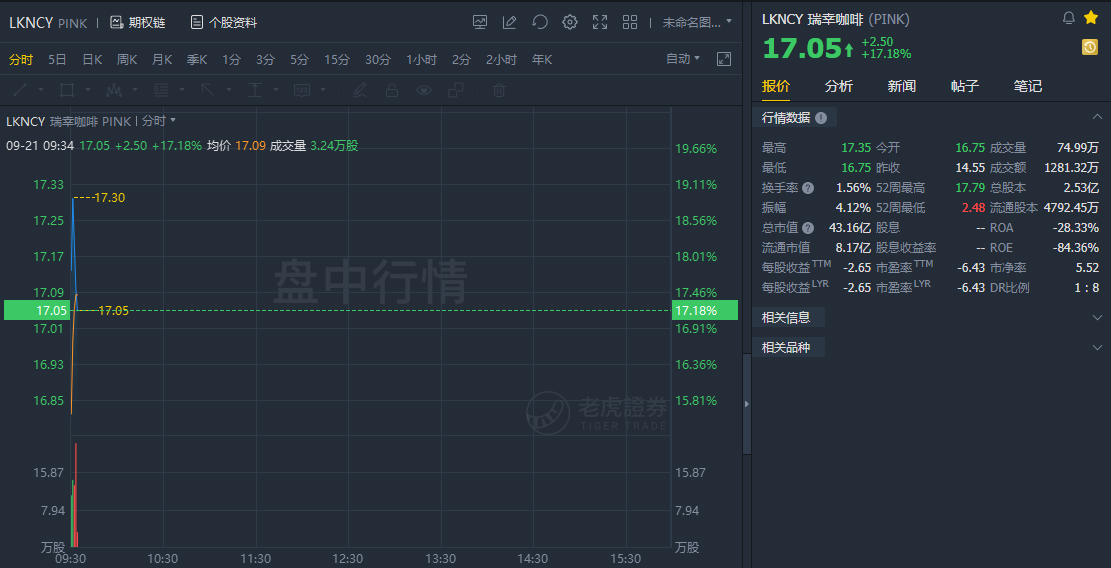Select the 30分 interval
The width and height of the screenshot is (1111, 568).
click(x=378, y=59)
